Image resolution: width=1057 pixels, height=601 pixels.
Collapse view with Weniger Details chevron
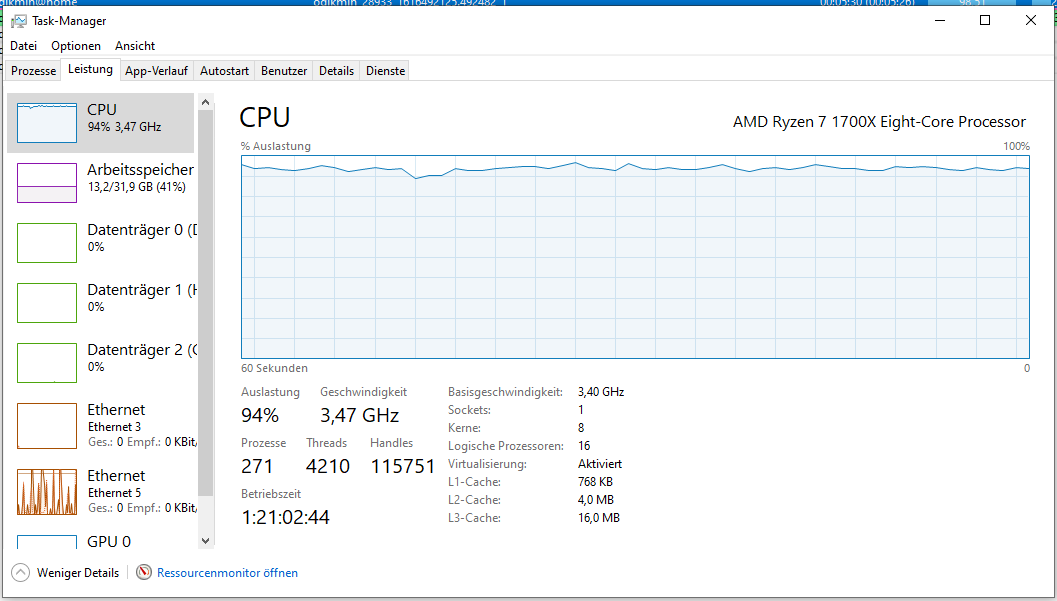click(x=21, y=573)
